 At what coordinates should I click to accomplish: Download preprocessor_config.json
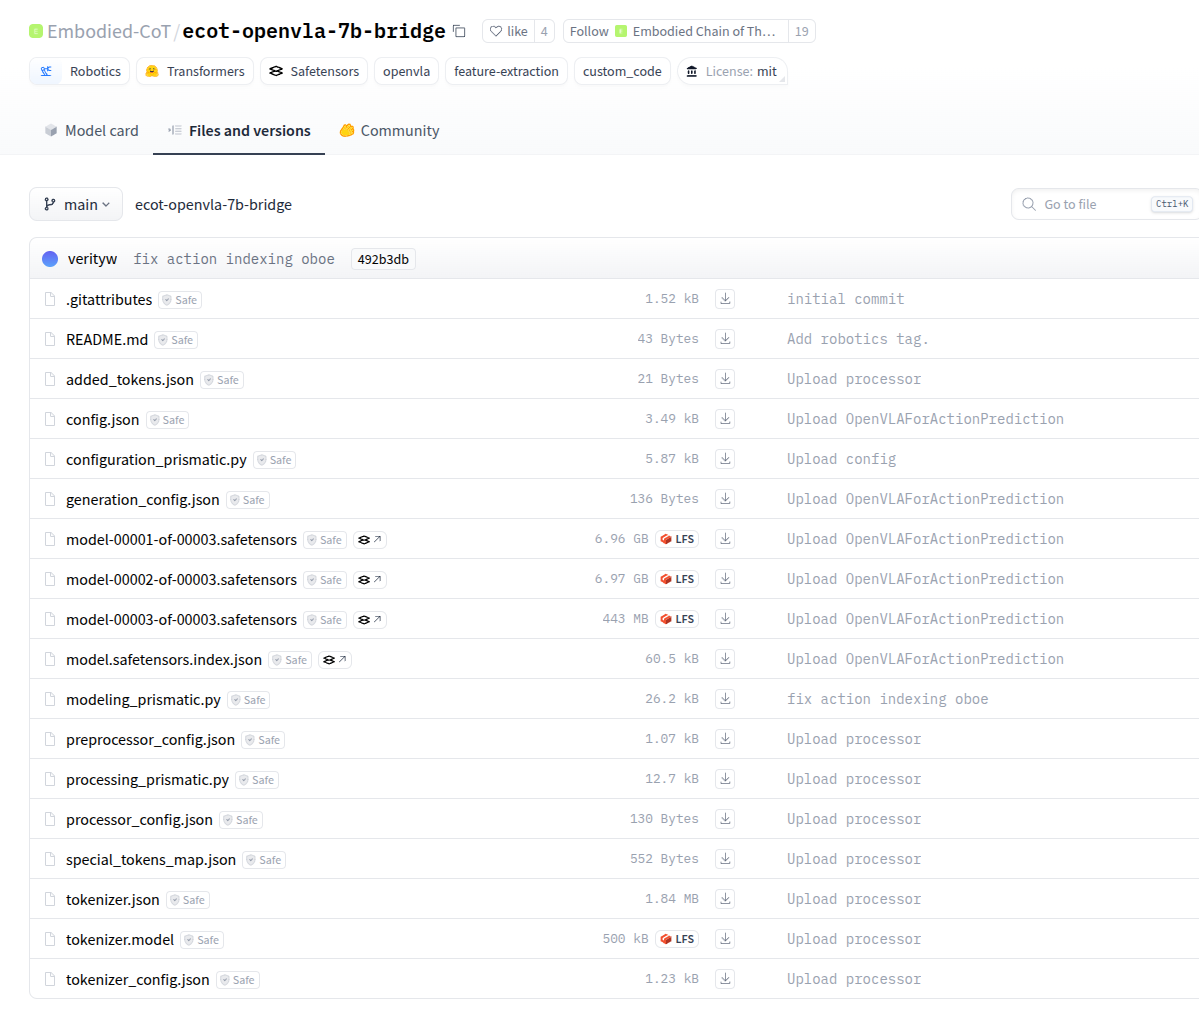click(x=725, y=739)
